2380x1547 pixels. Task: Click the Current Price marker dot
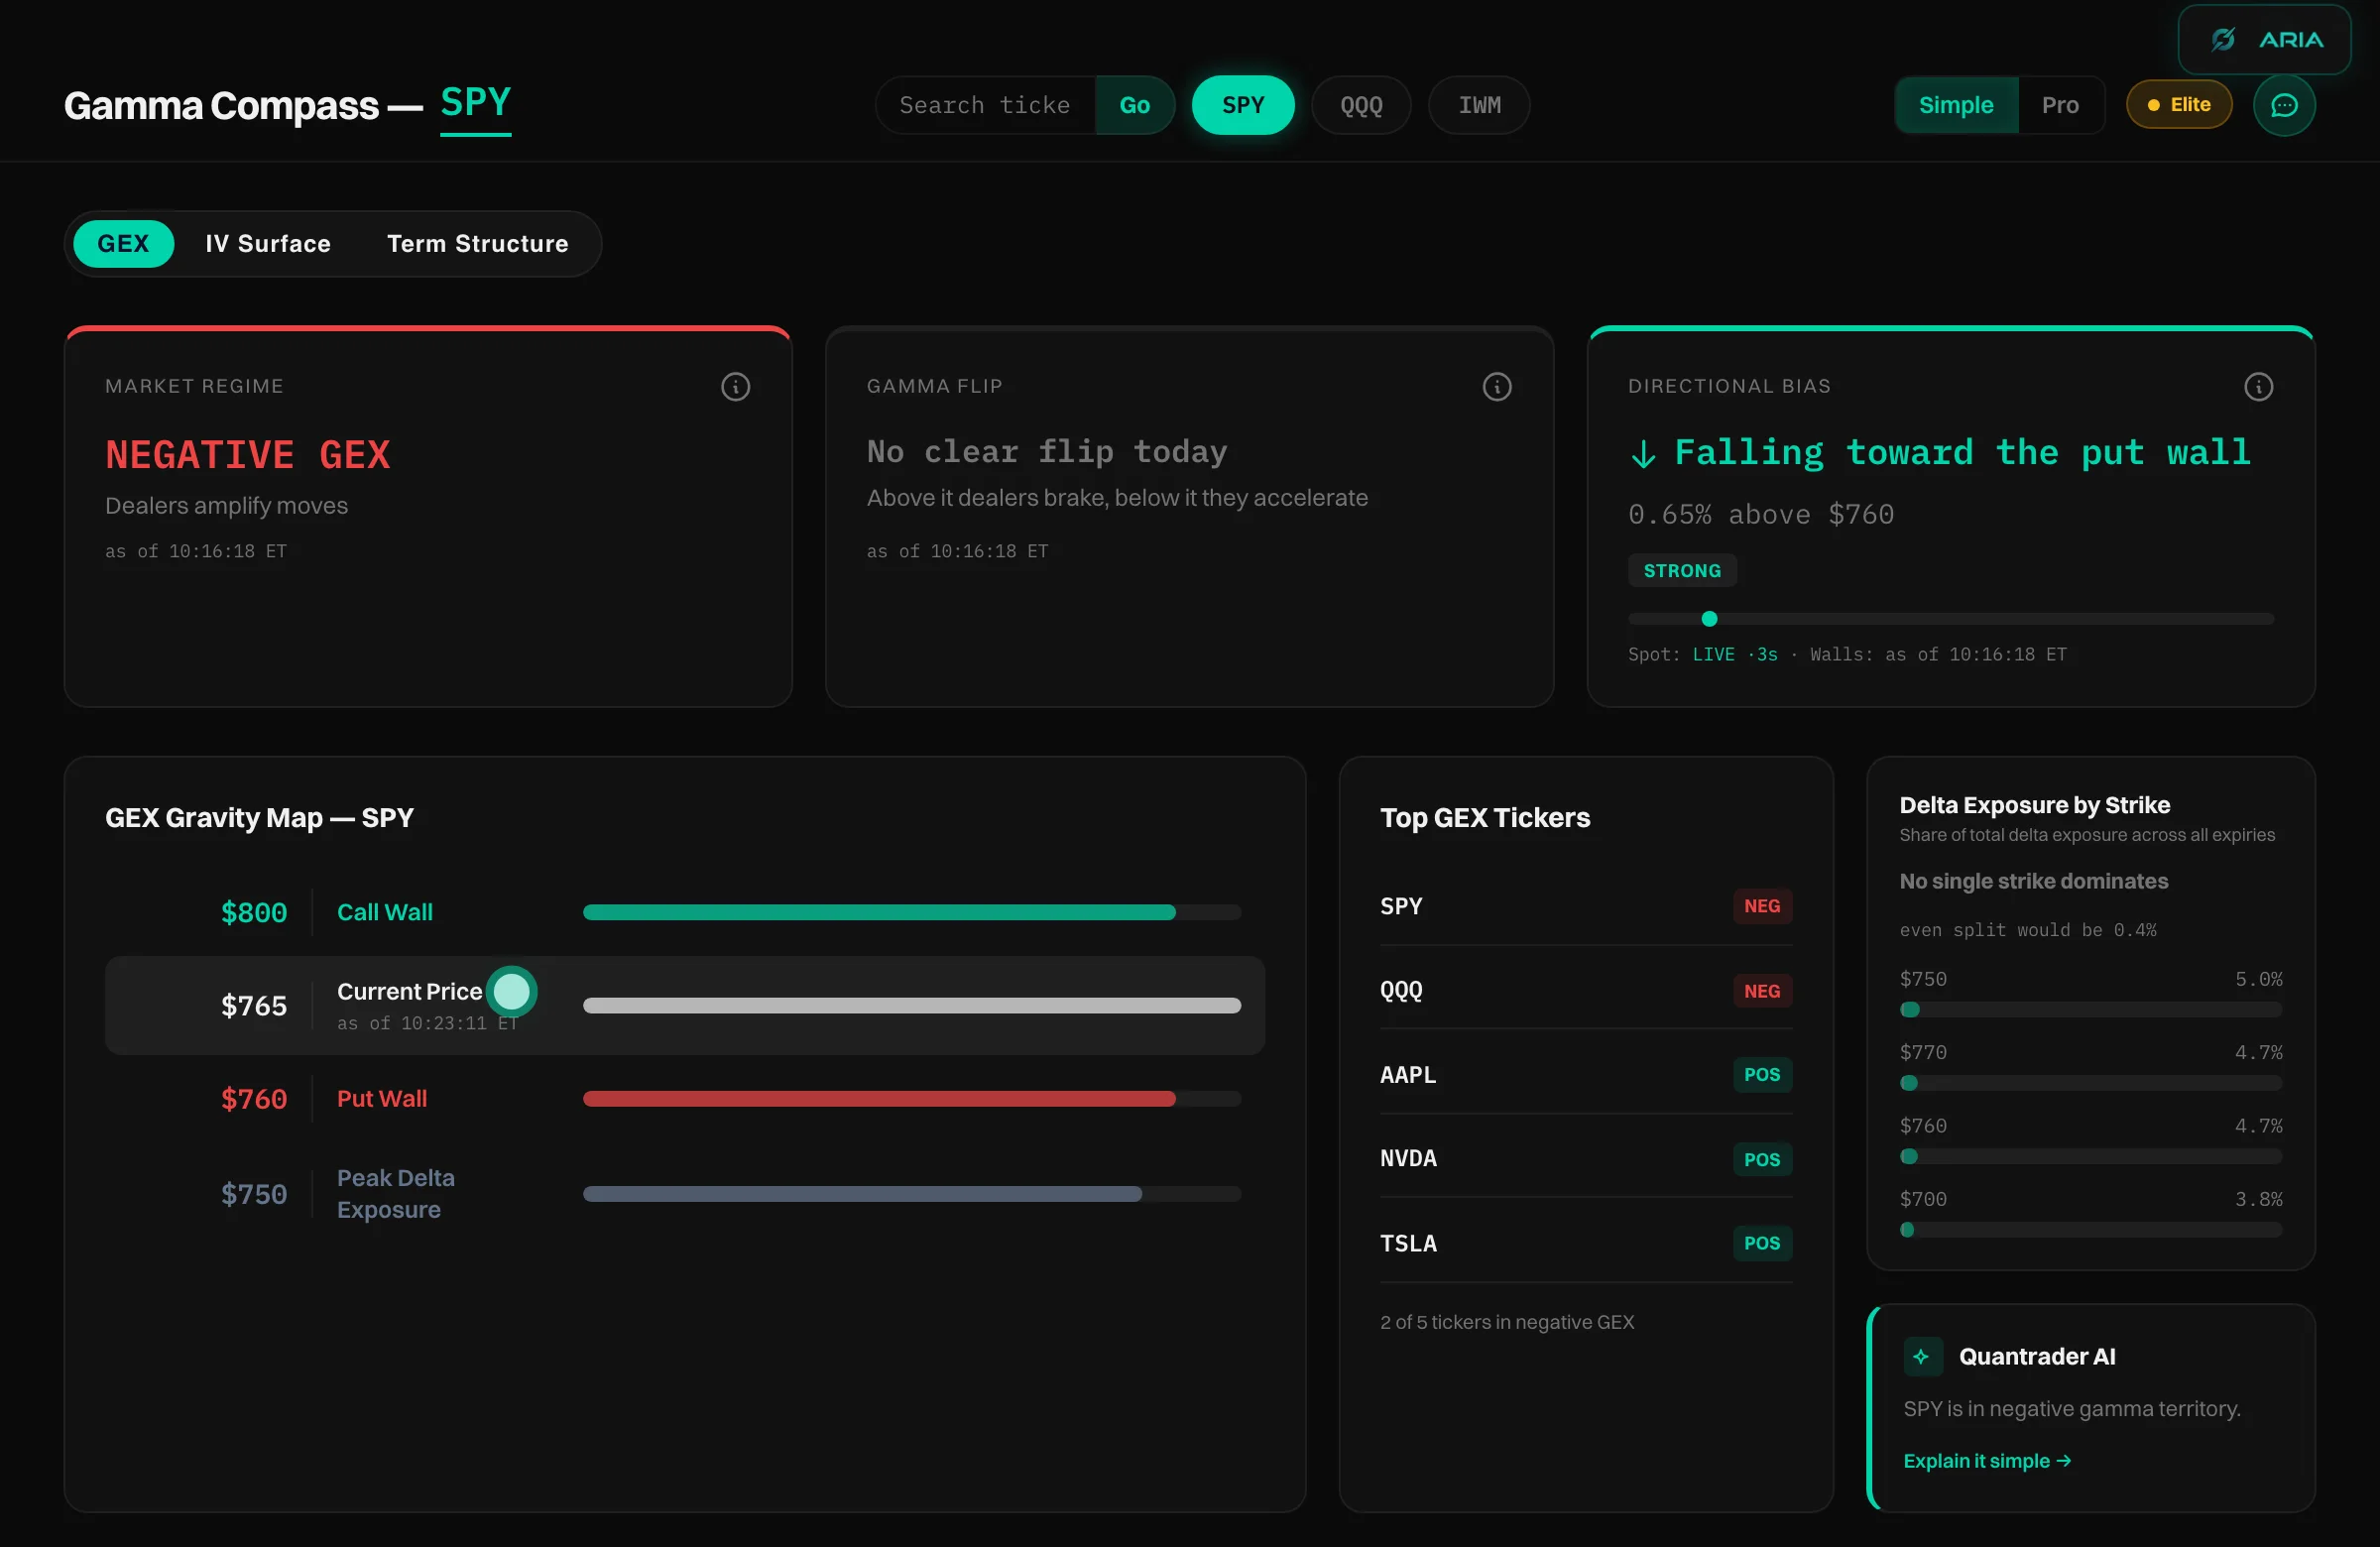point(512,991)
